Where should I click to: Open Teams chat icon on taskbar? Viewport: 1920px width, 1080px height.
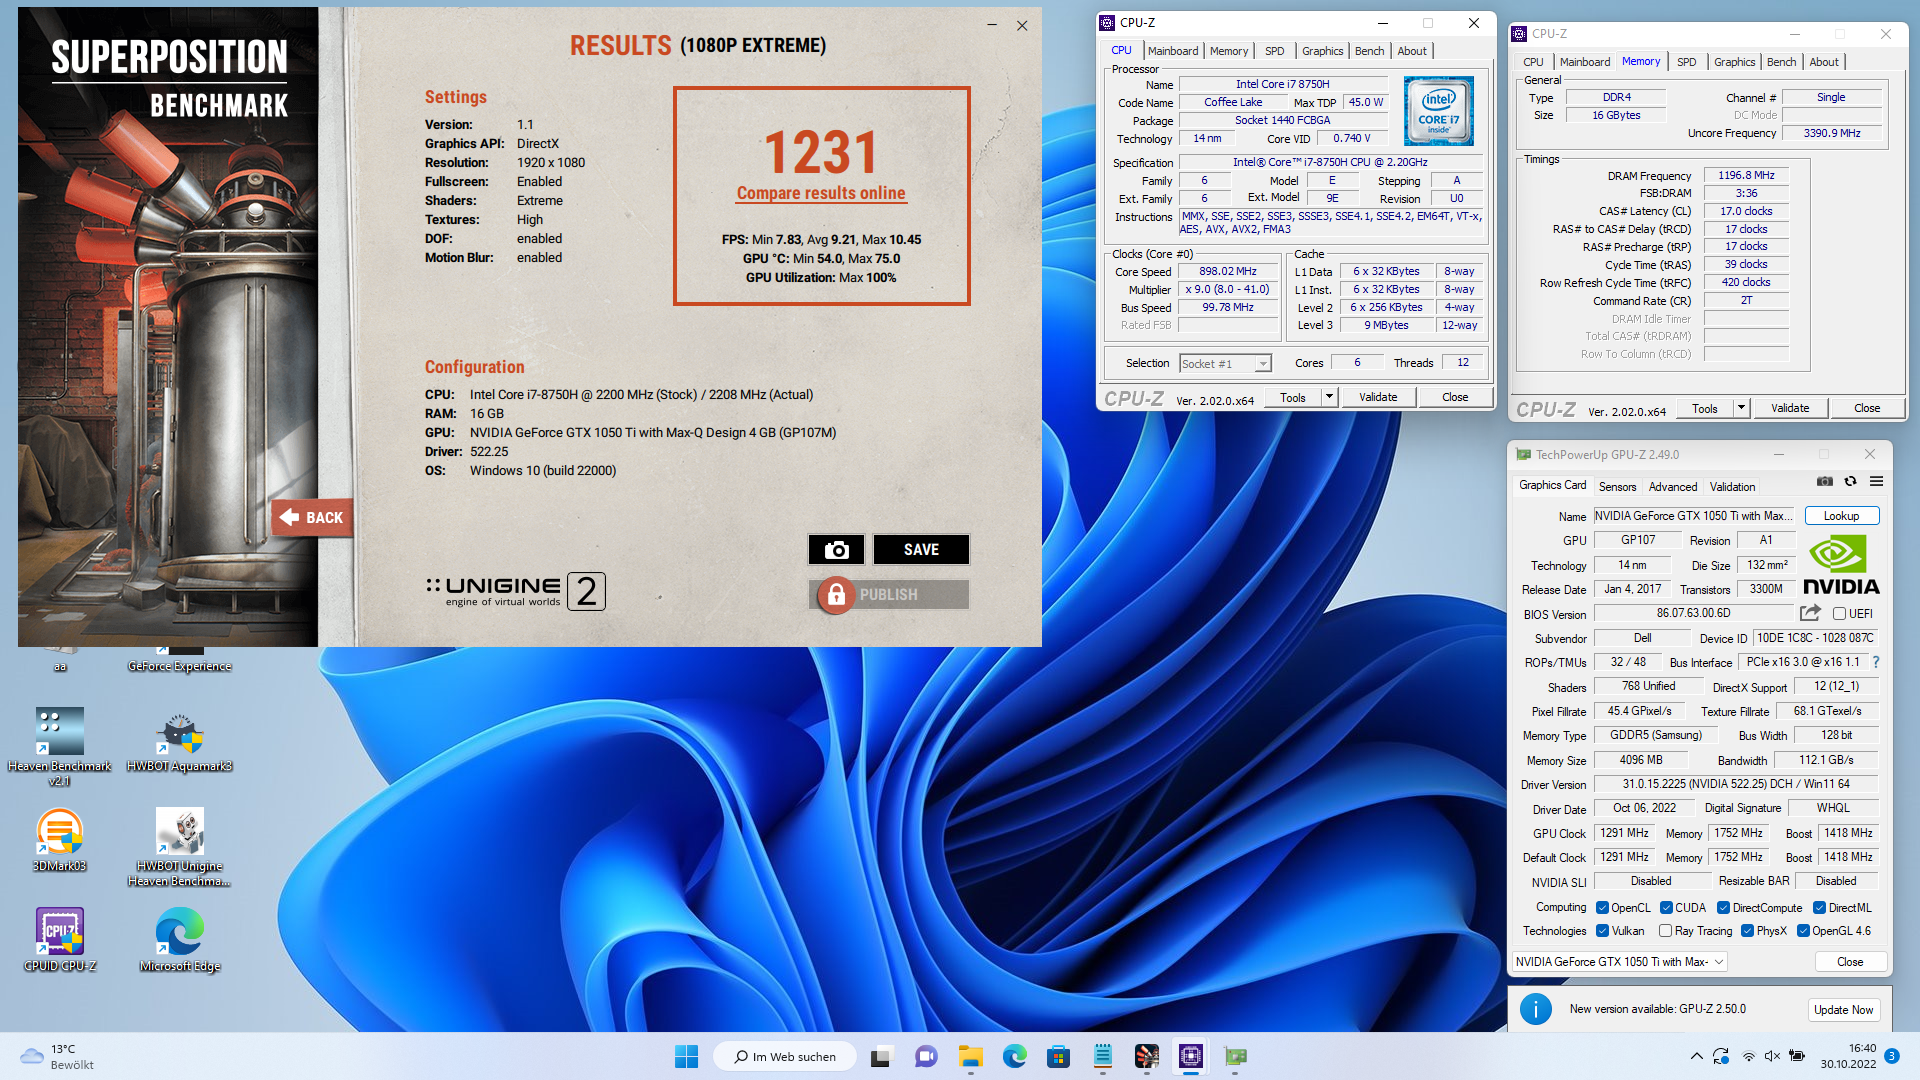[926, 1056]
